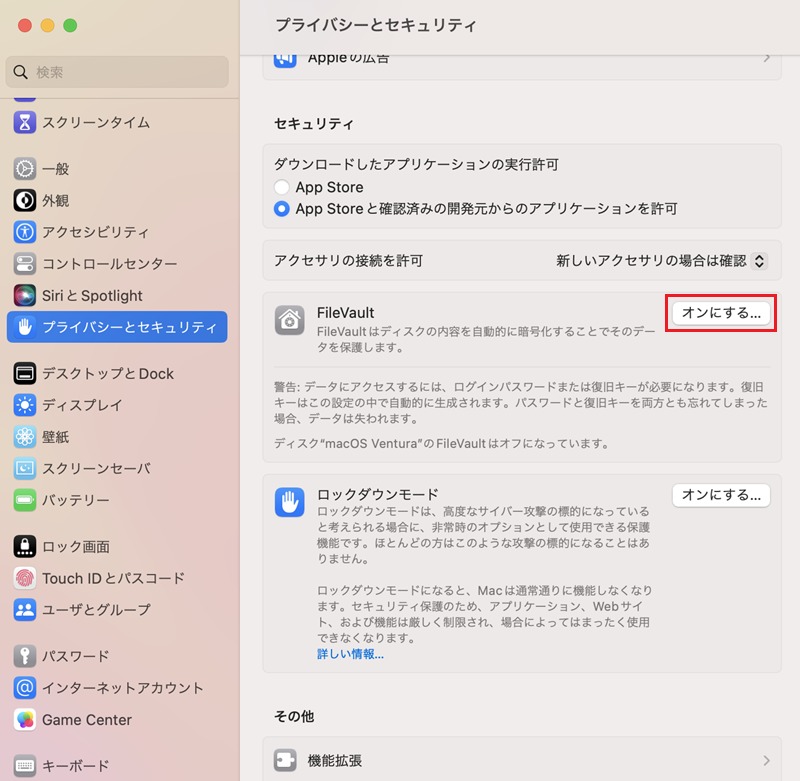Select 壁紙 label in the sidebar
Screen dimensions: 800x781
(x=56, y=437)
